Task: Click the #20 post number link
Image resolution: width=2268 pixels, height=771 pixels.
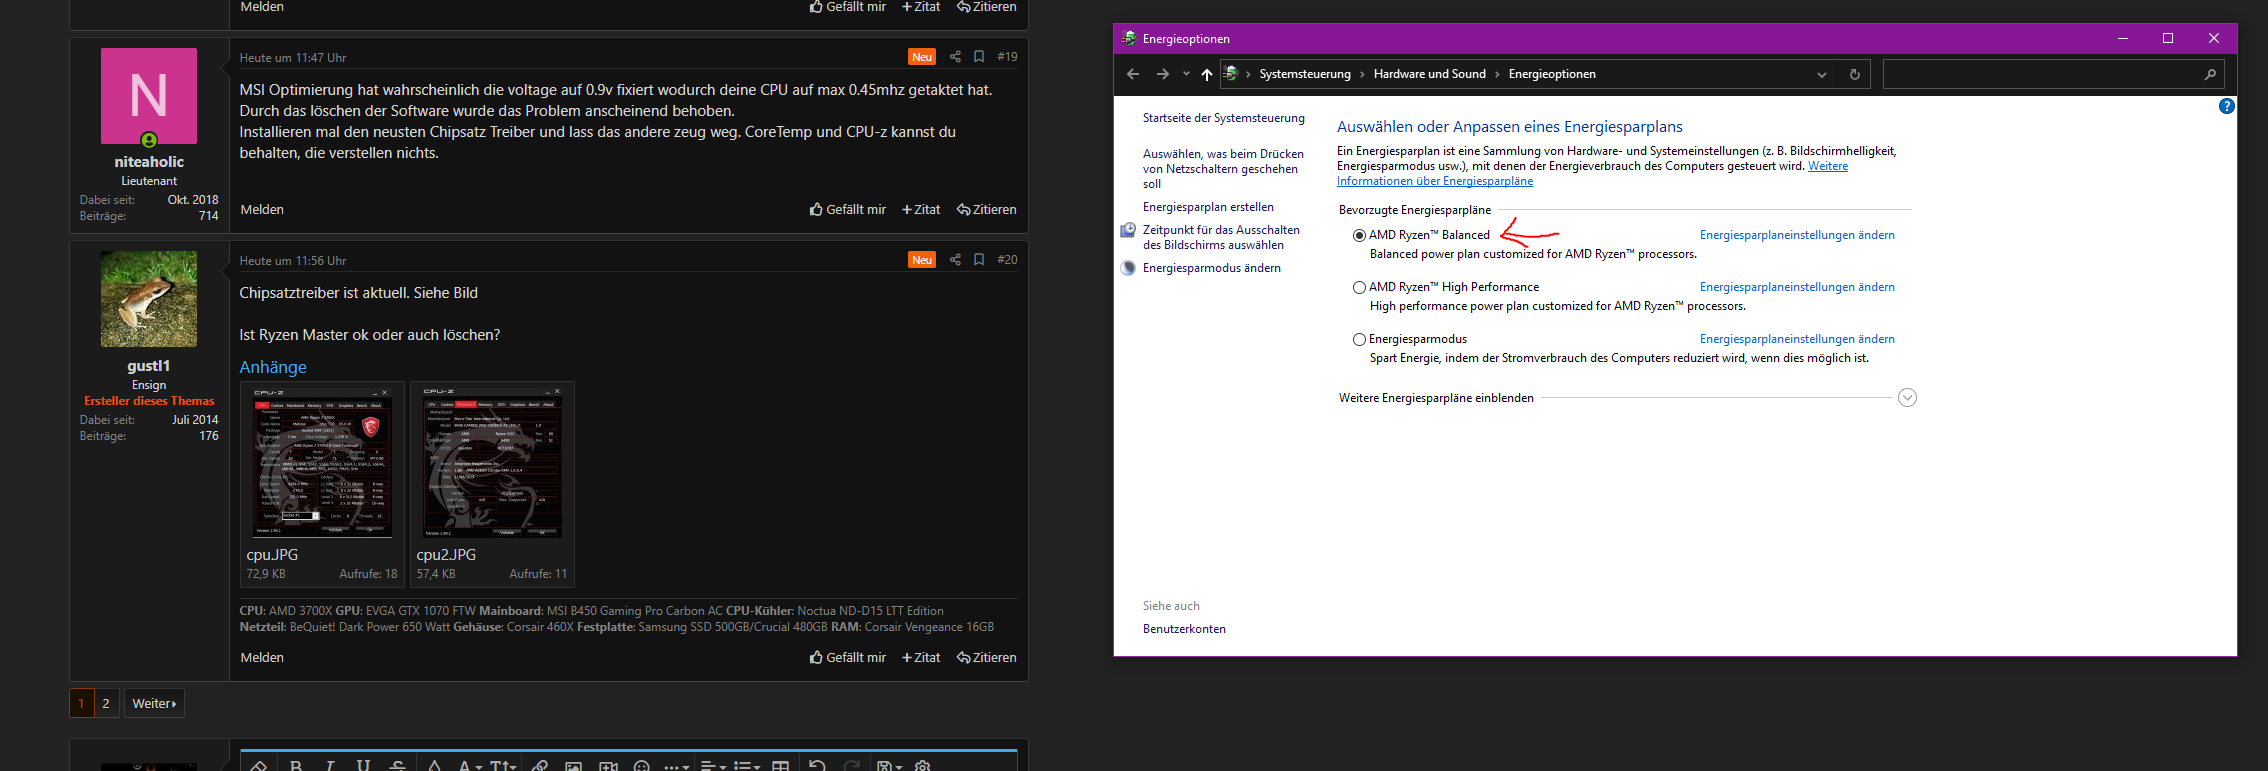Action: [x=1007, y=260]
